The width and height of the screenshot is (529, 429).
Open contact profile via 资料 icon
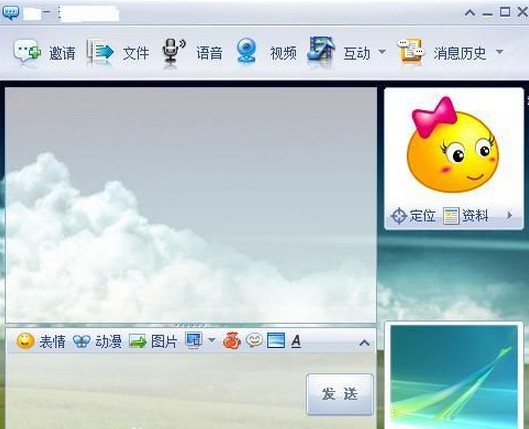click(x=451, y=216)
